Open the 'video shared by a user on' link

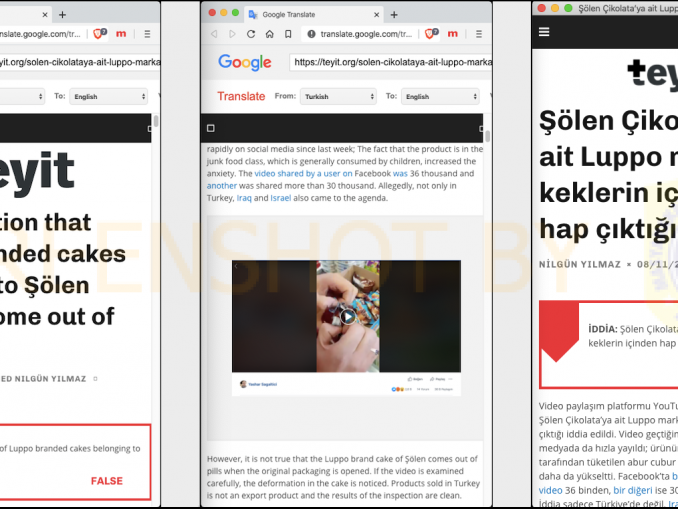coord(303,173)
